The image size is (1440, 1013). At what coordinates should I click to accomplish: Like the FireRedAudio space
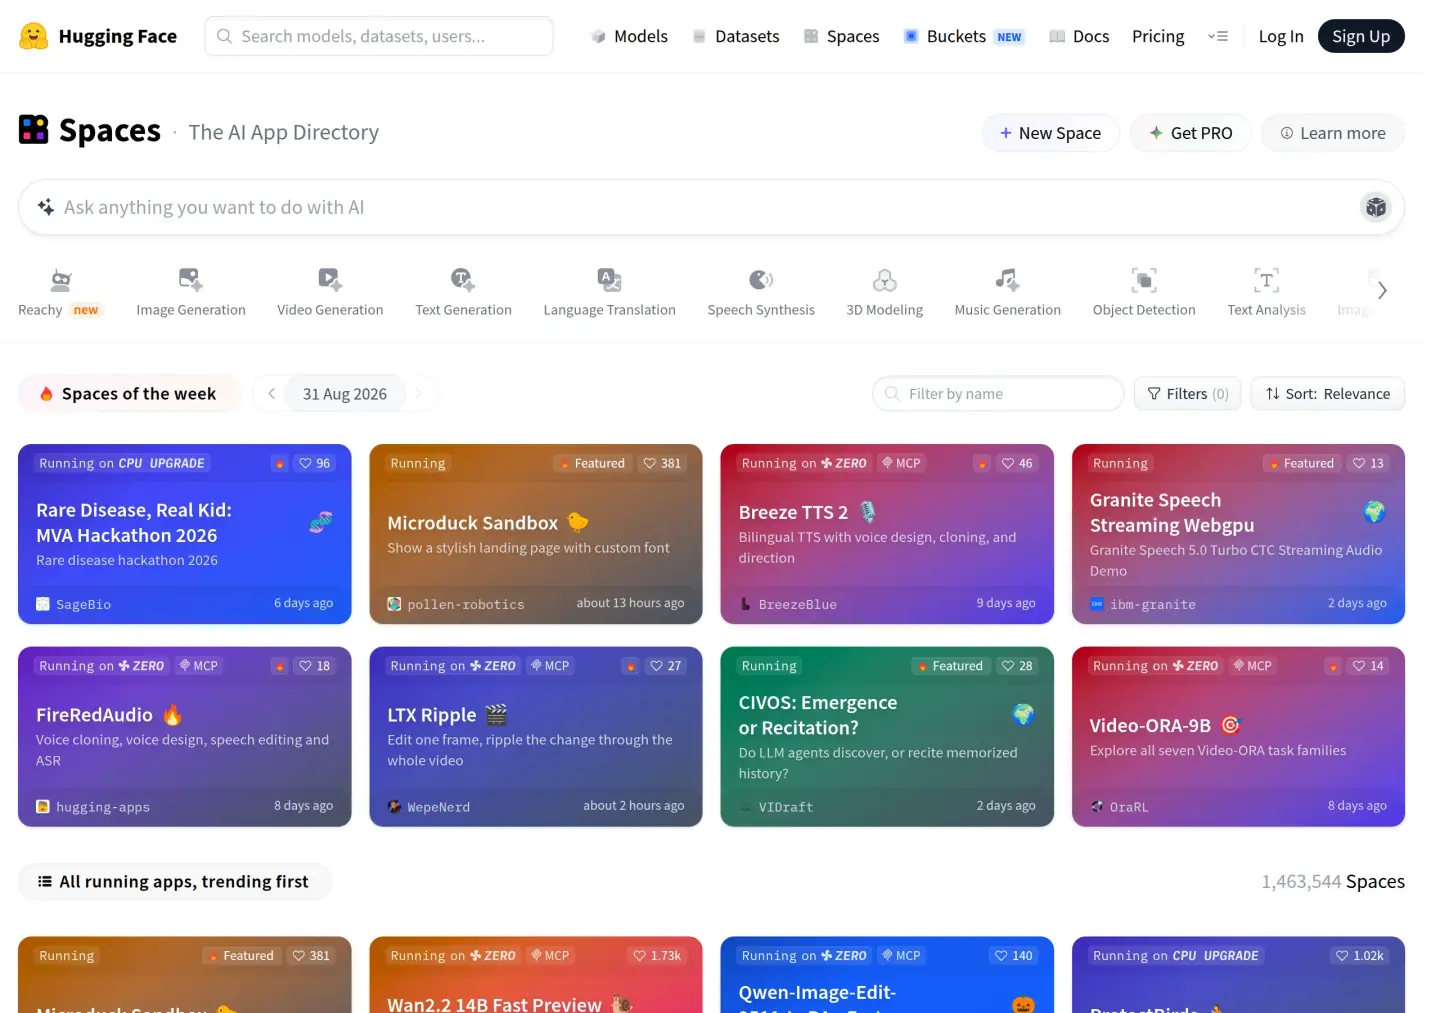coord(314,666)
